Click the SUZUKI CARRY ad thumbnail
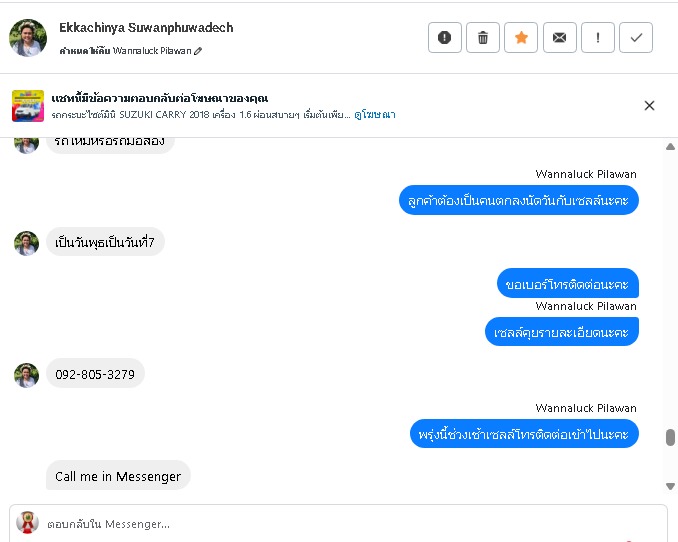This screenshot has height=542, width=678. pyautogui.click(x=27, y=106)
